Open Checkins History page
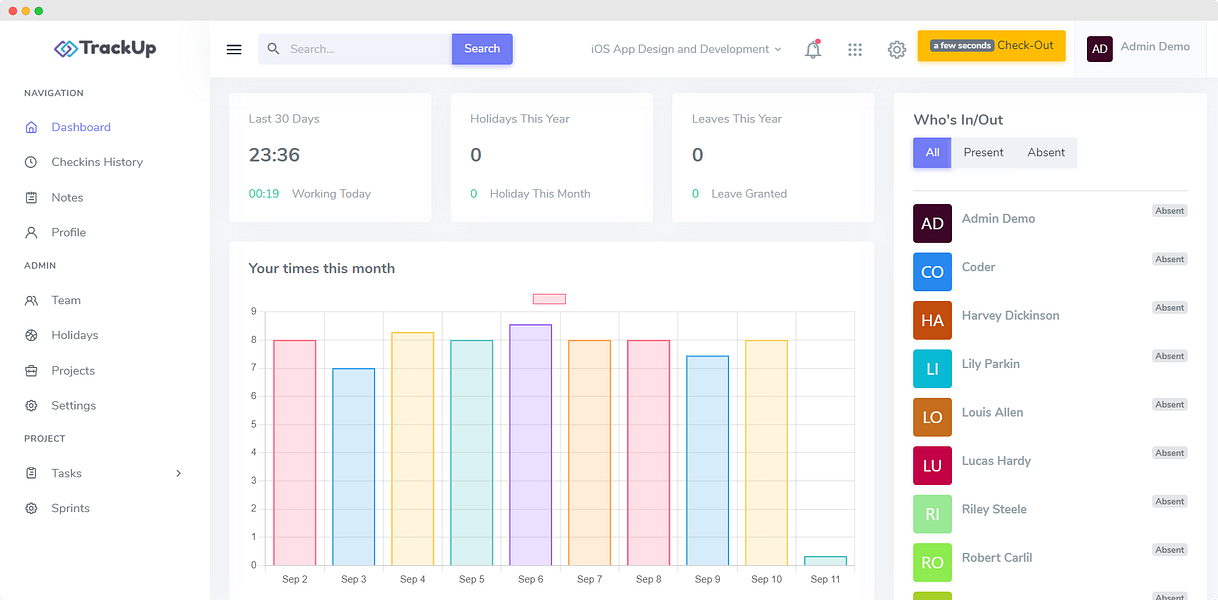Viewport: 1218px width, 600px height. click(x=97, y=162)
